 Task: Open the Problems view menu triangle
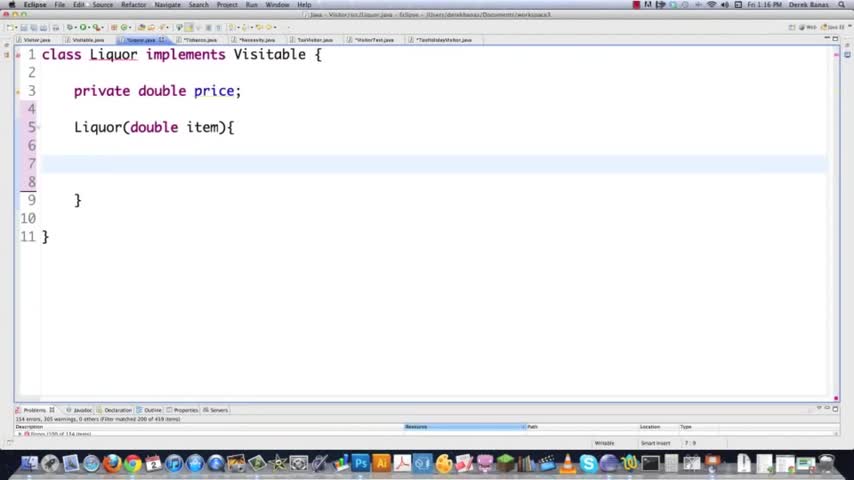click(819, 408)
